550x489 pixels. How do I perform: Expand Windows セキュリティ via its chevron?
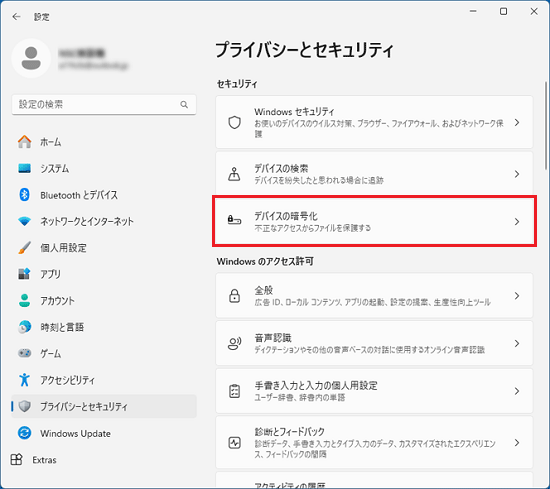tap(517, 122)
